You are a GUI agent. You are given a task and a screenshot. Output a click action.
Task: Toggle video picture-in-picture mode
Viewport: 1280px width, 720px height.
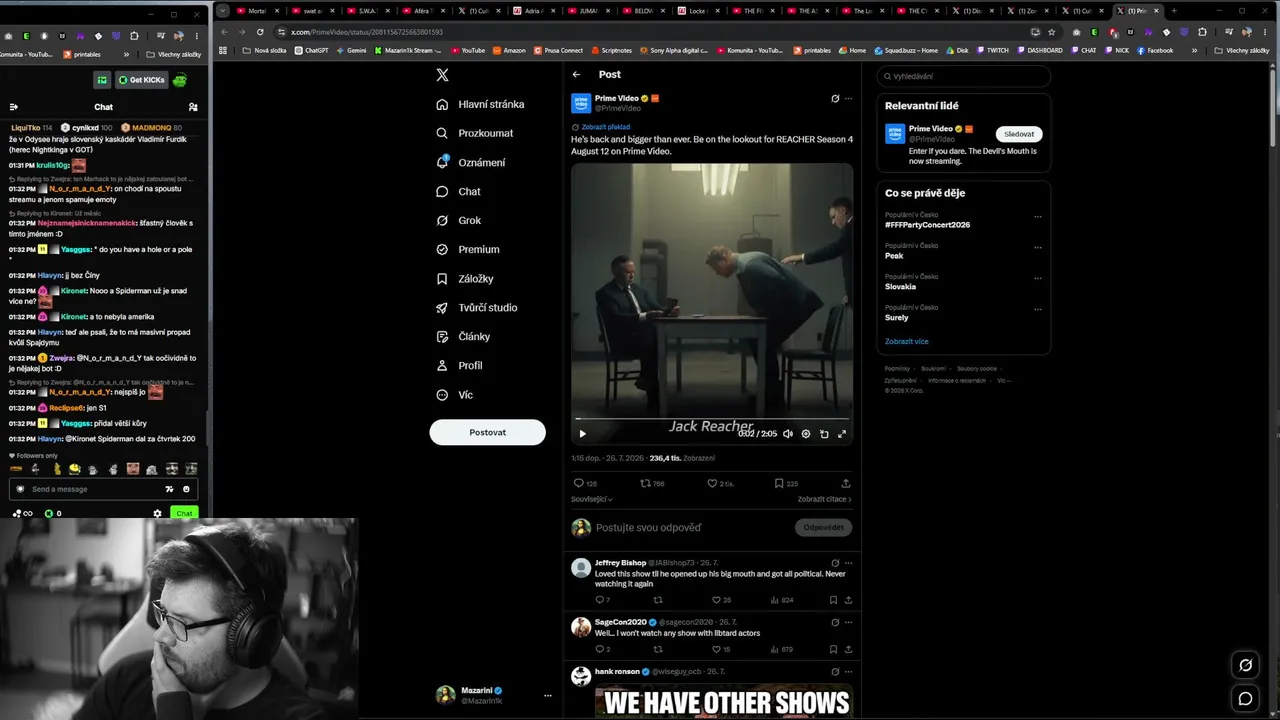(824, 433)
